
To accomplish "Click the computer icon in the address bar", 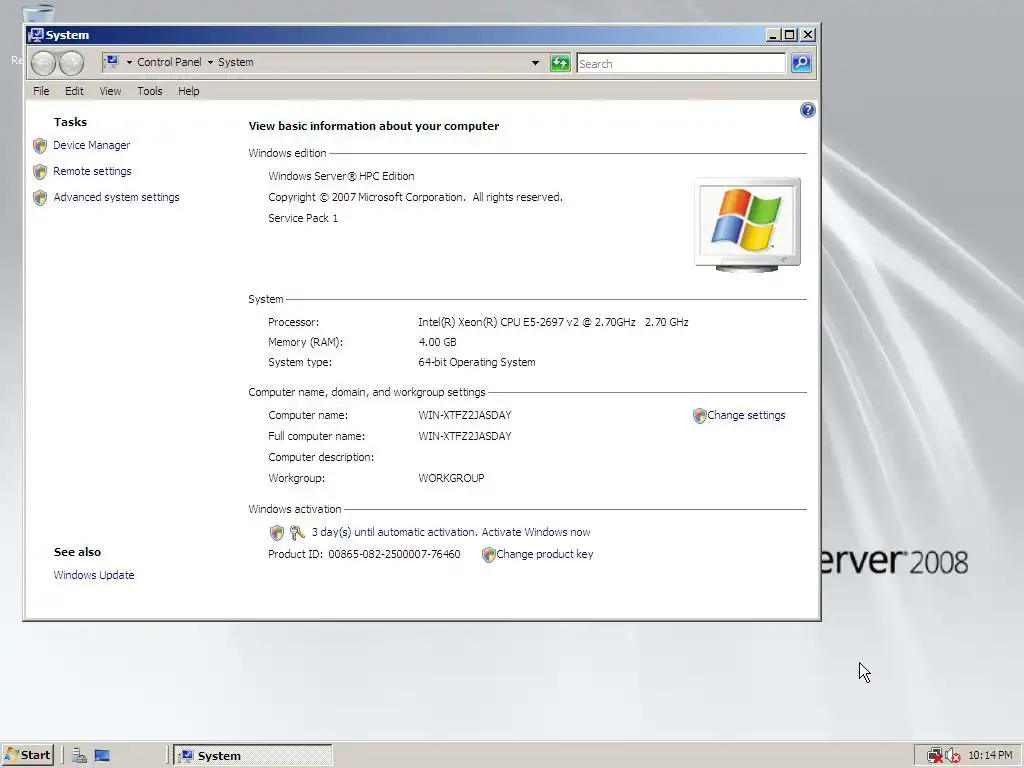I will 112,62.
